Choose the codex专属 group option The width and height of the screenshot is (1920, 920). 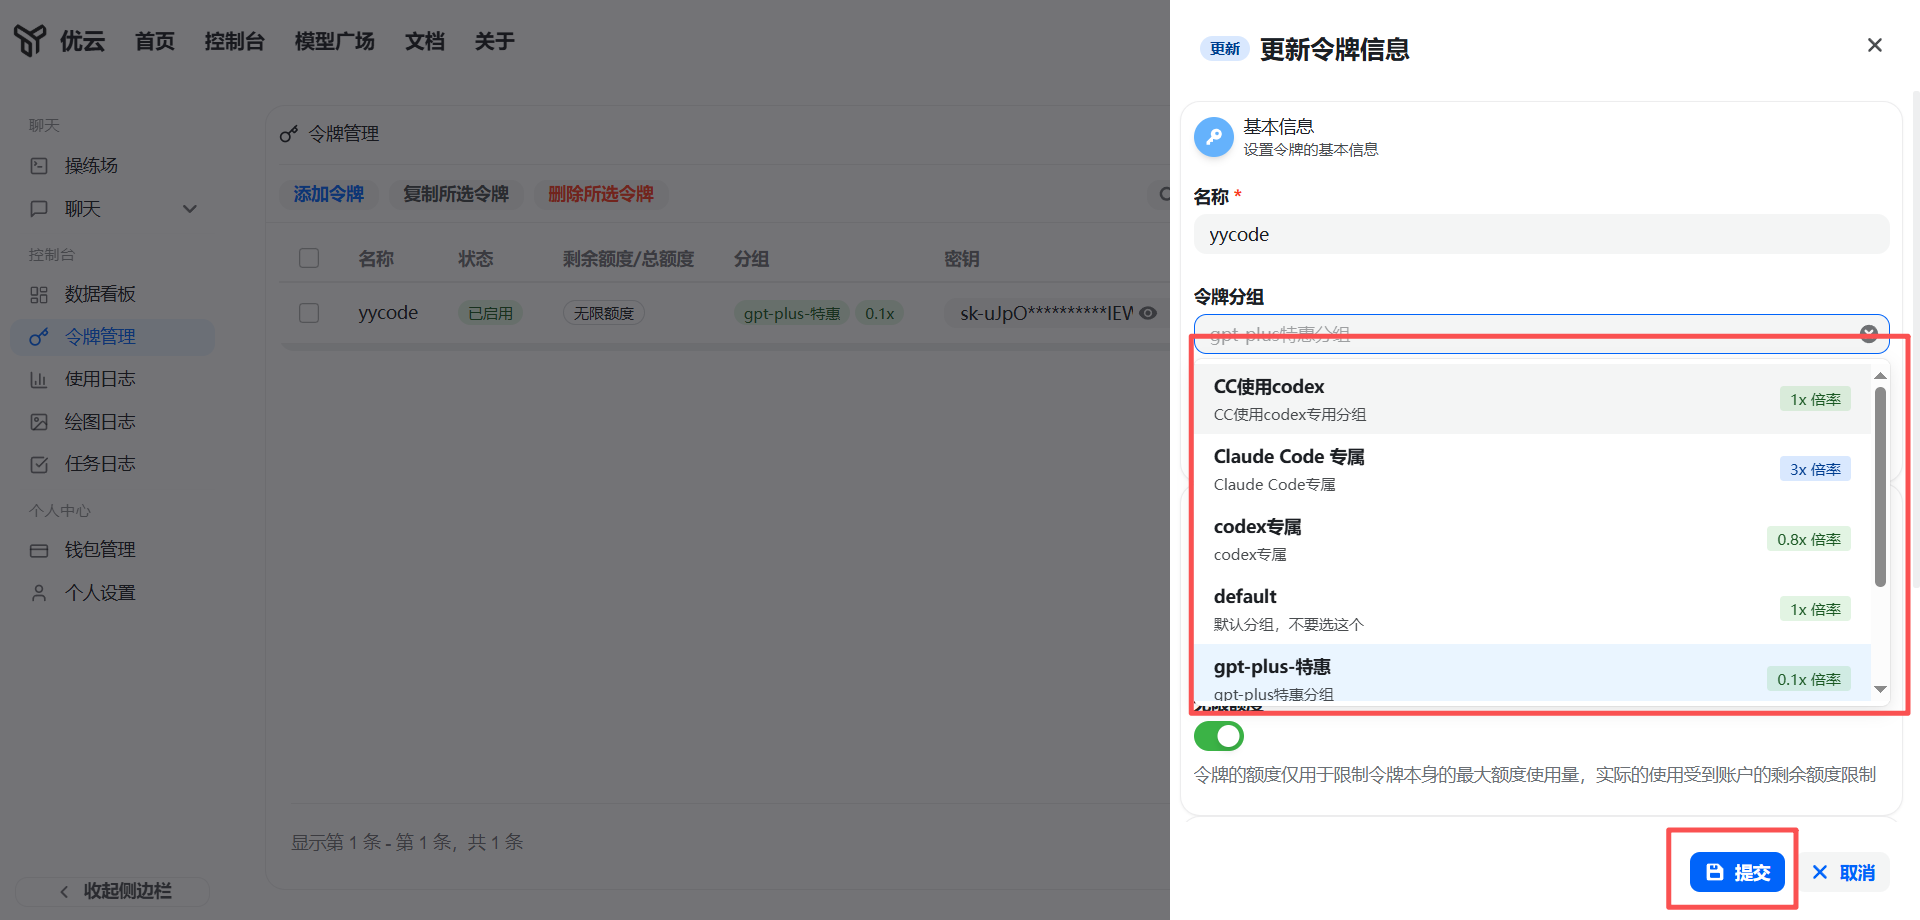[x=1532, y=539]
